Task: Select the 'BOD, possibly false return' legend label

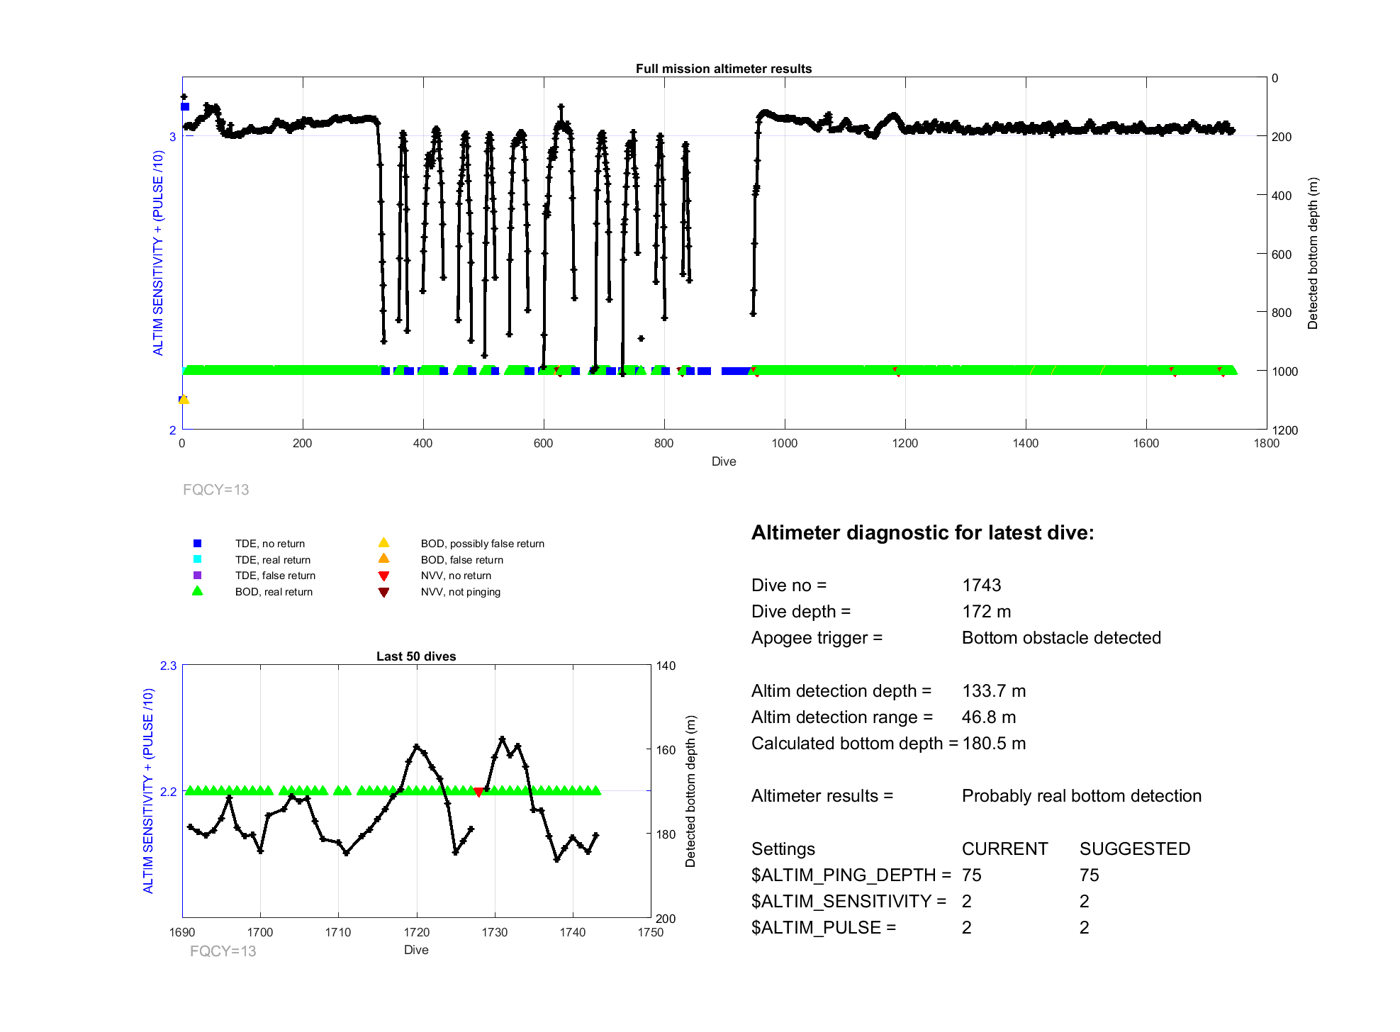Action: click(x=483, y=544)
